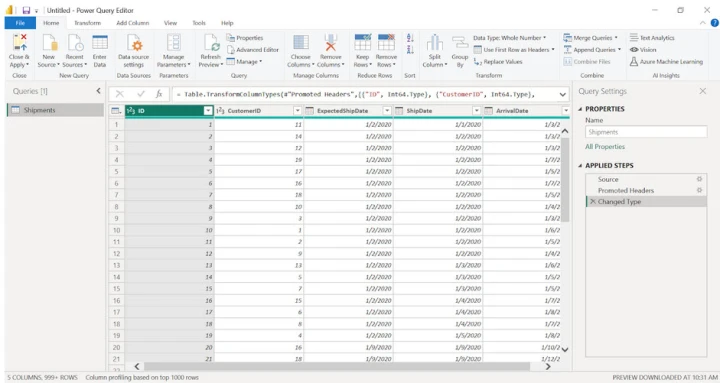Viewport: 720px width, 383px height.
Task: Click the Choose Columns icon
Action: click(301, 42)
